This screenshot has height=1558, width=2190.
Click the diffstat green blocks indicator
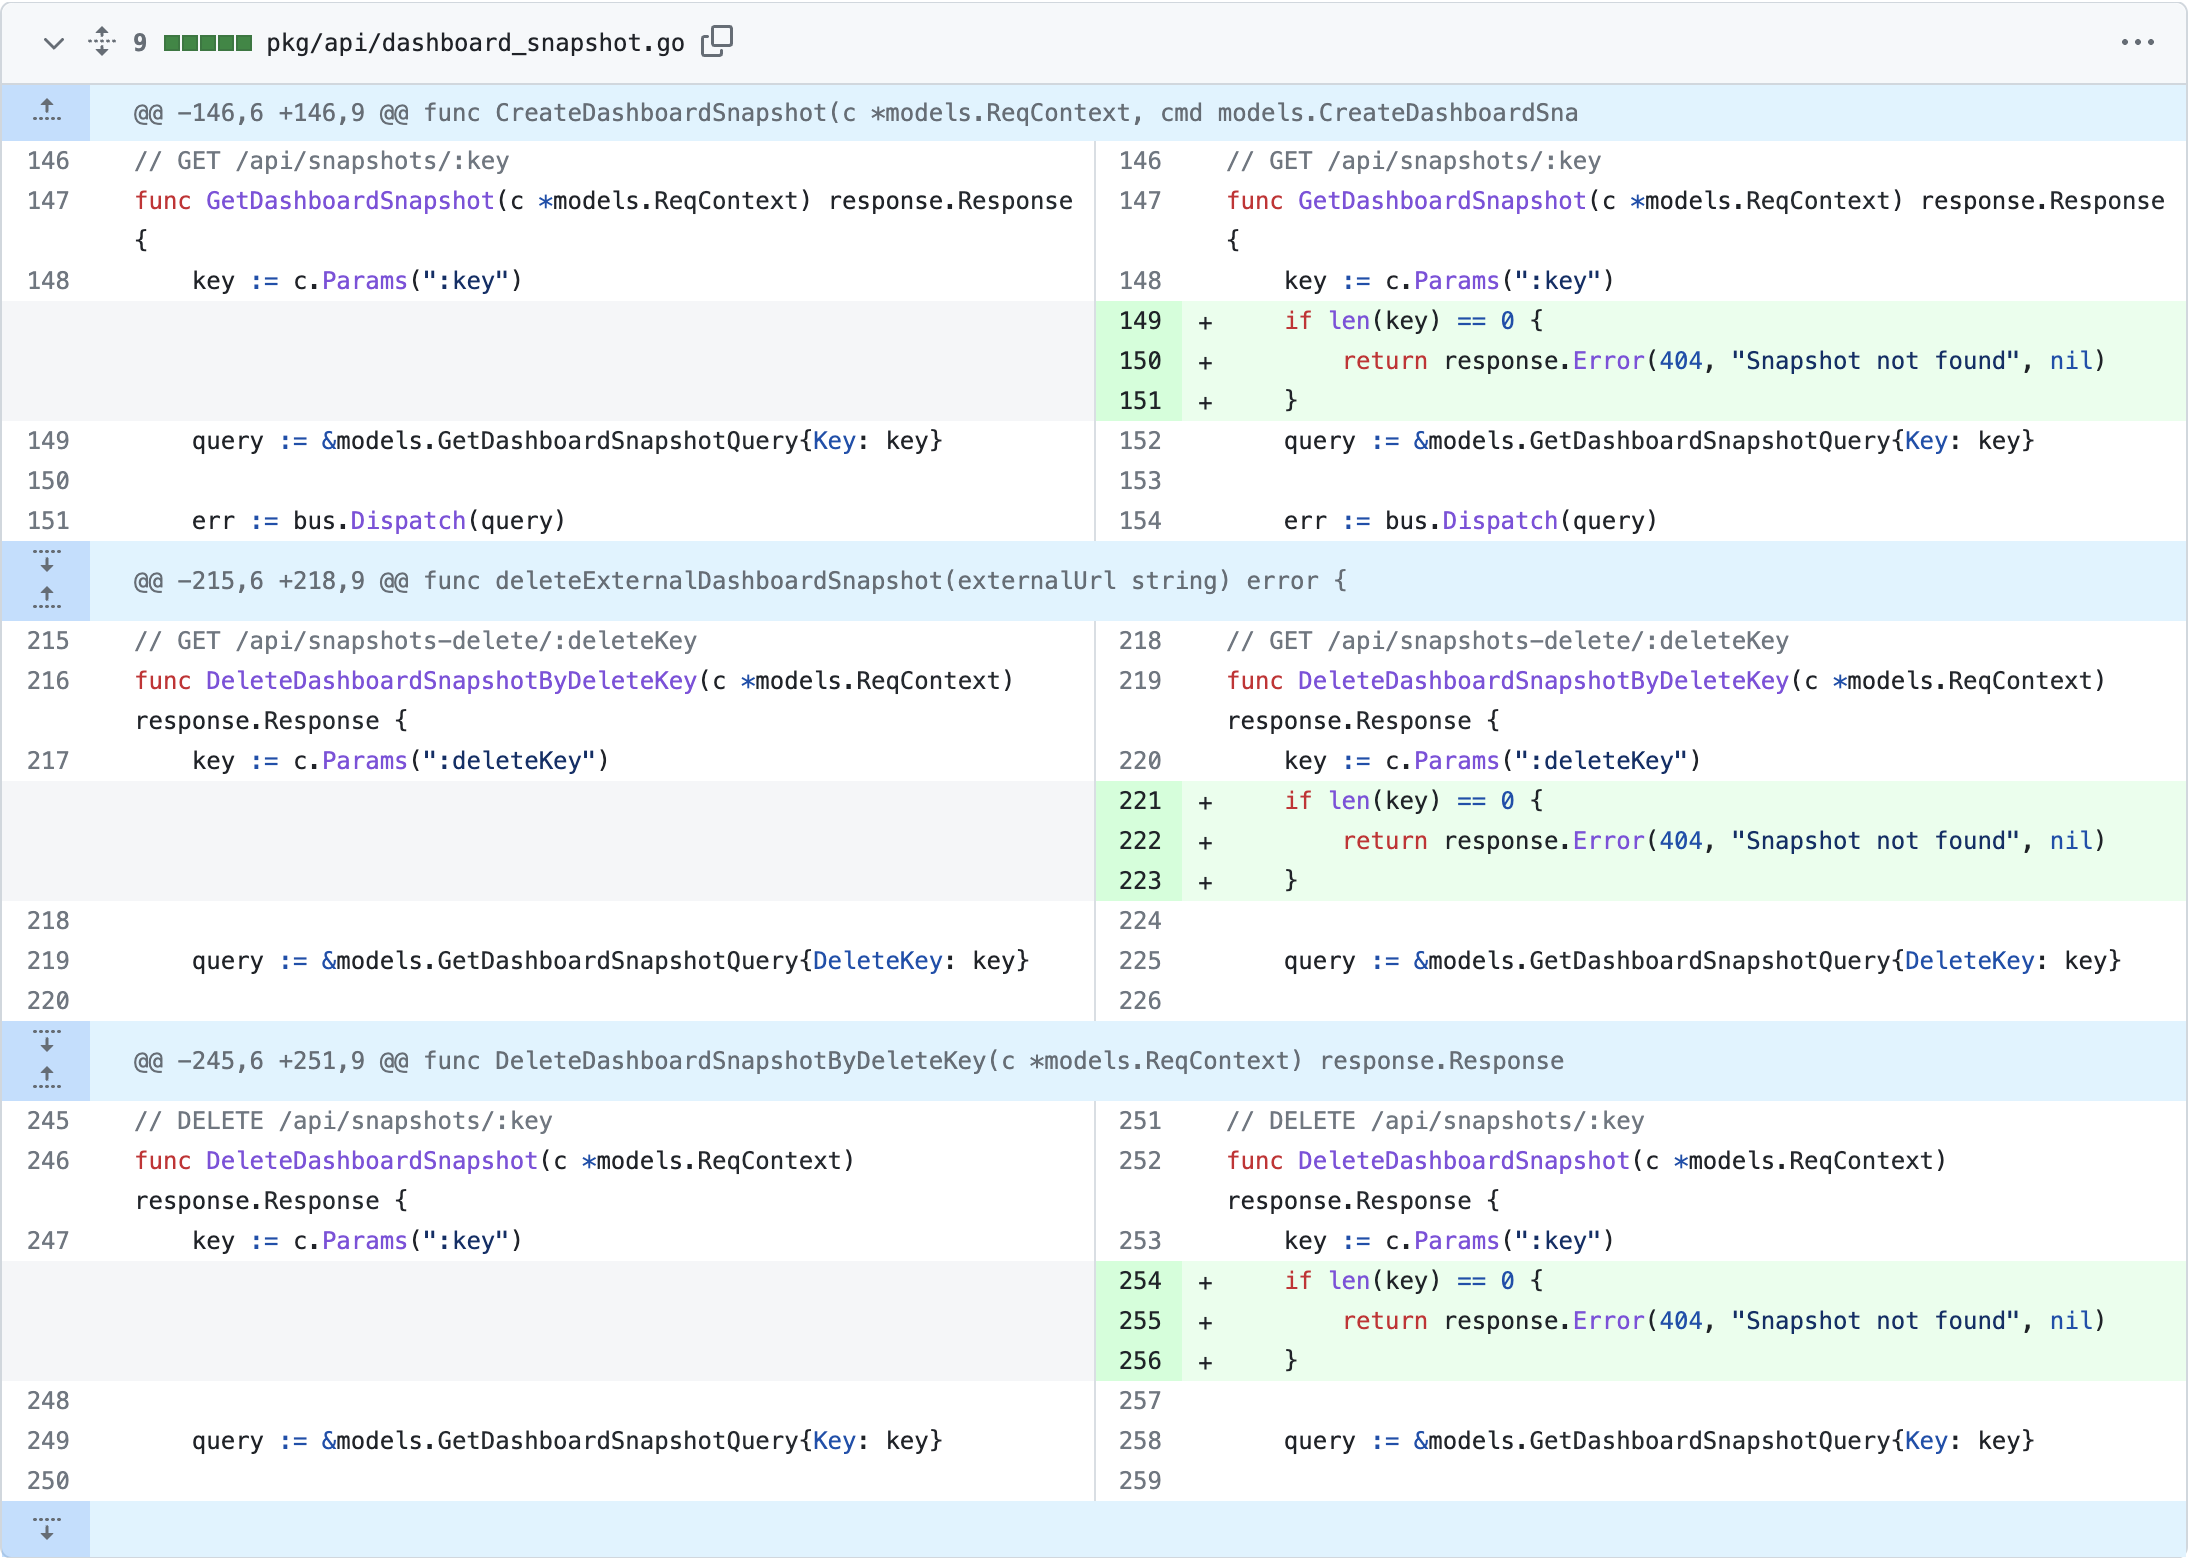coord(207,43)
